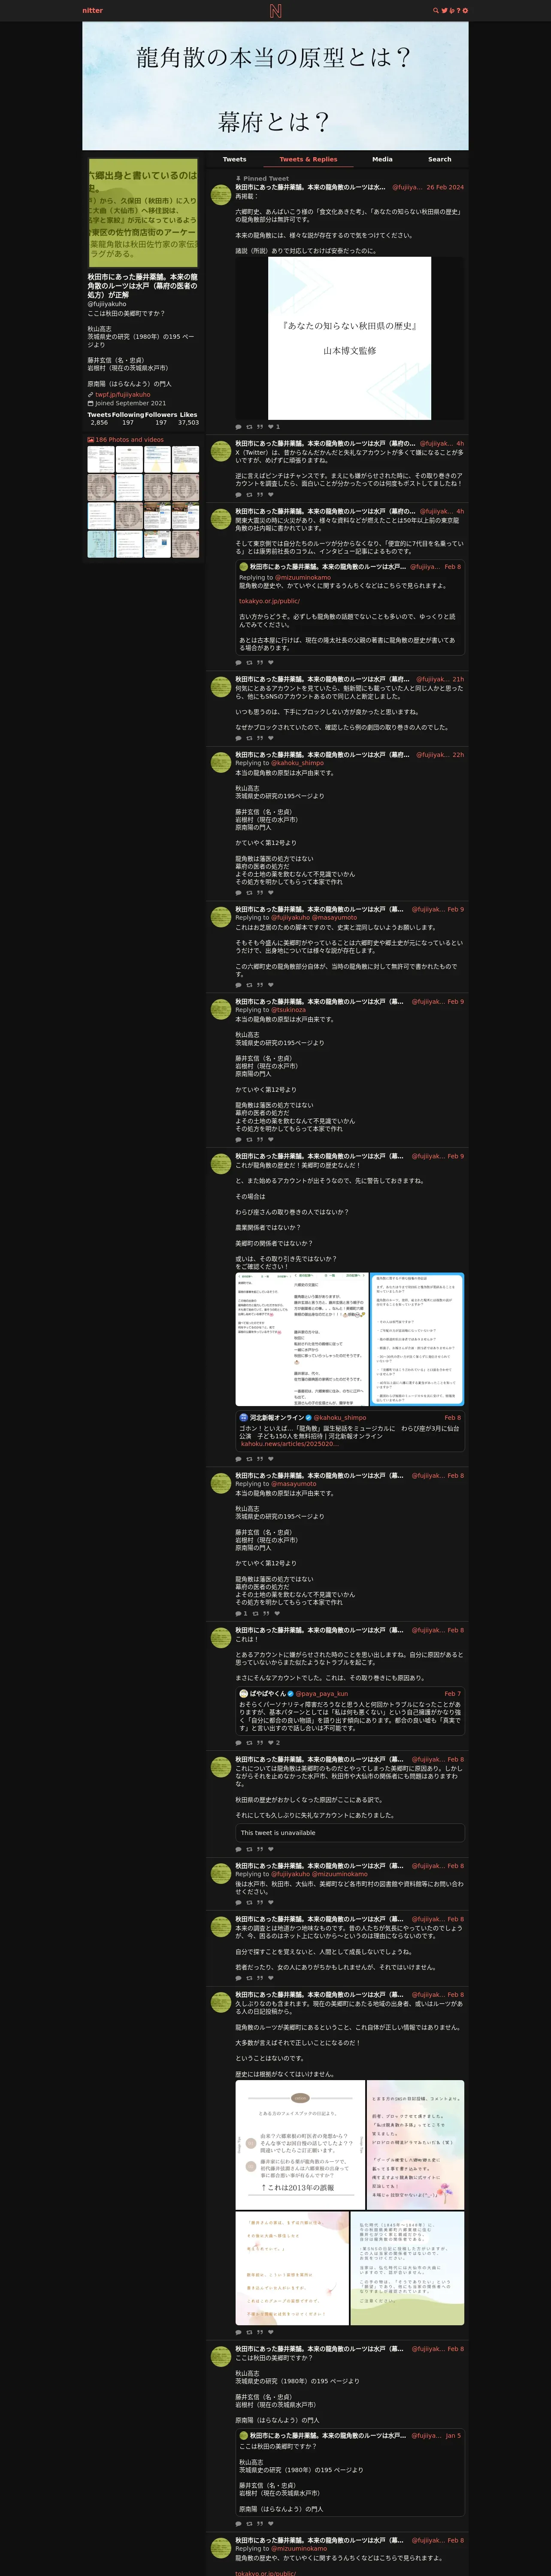Open the 22h tweet timestamp
551x2576 pixels.
(458, 755)
